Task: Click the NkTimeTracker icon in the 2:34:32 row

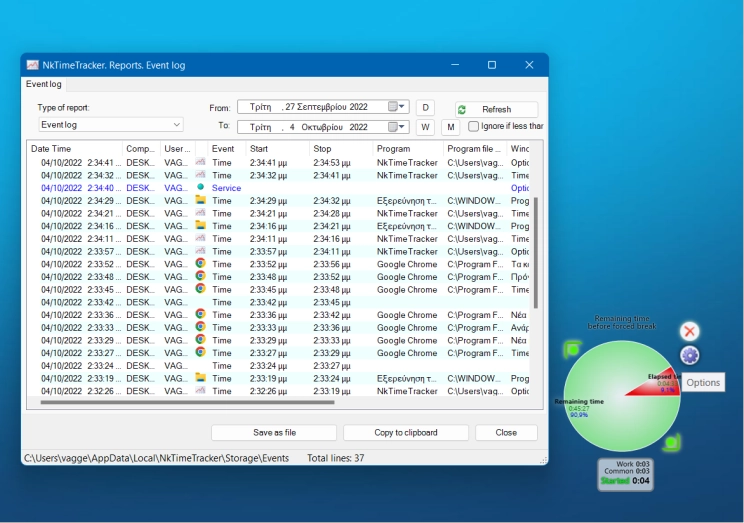Action: coord(201,175)
